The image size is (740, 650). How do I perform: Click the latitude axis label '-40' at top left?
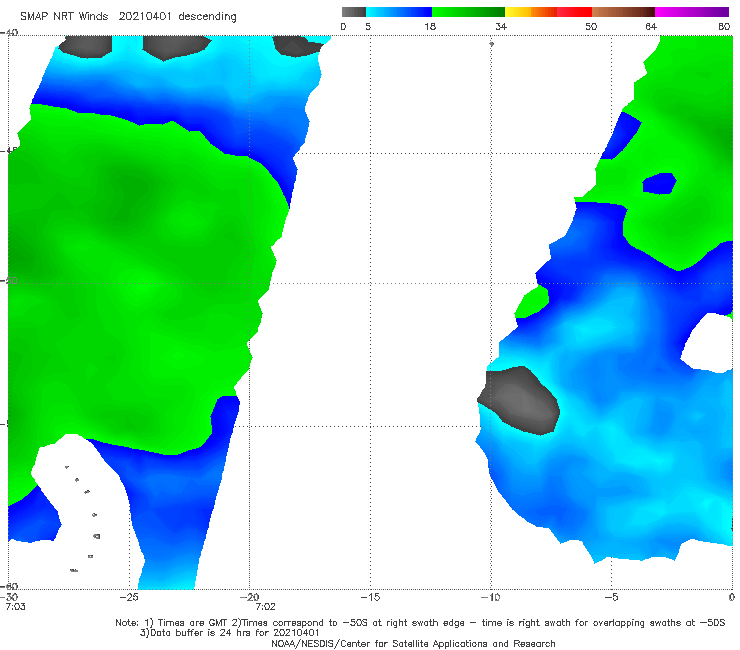[9, 33]
